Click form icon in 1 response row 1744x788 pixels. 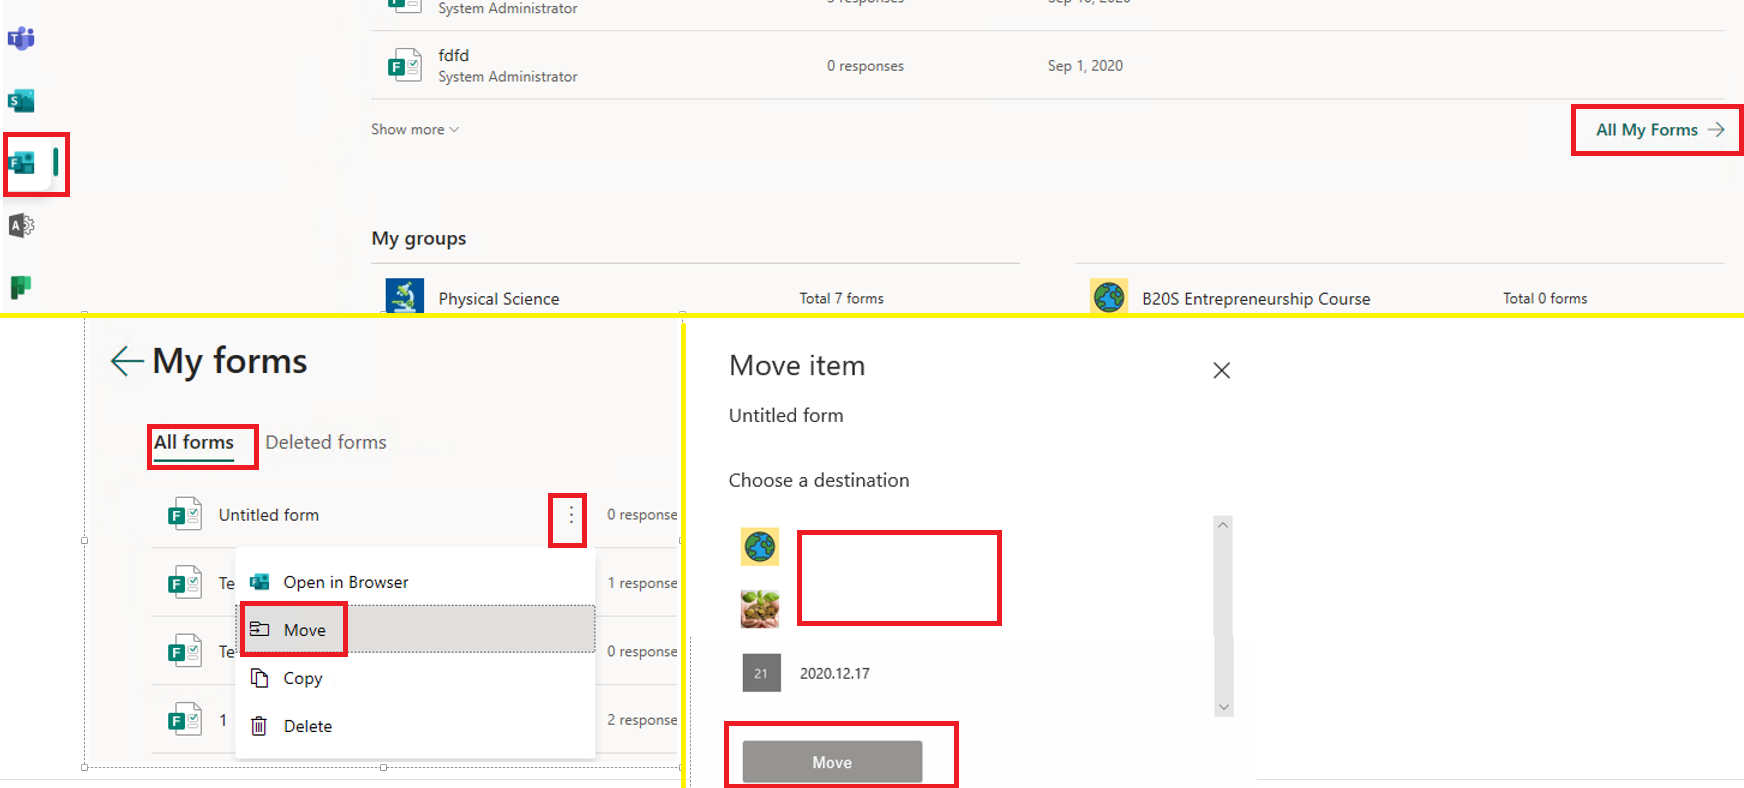point(185,583)
